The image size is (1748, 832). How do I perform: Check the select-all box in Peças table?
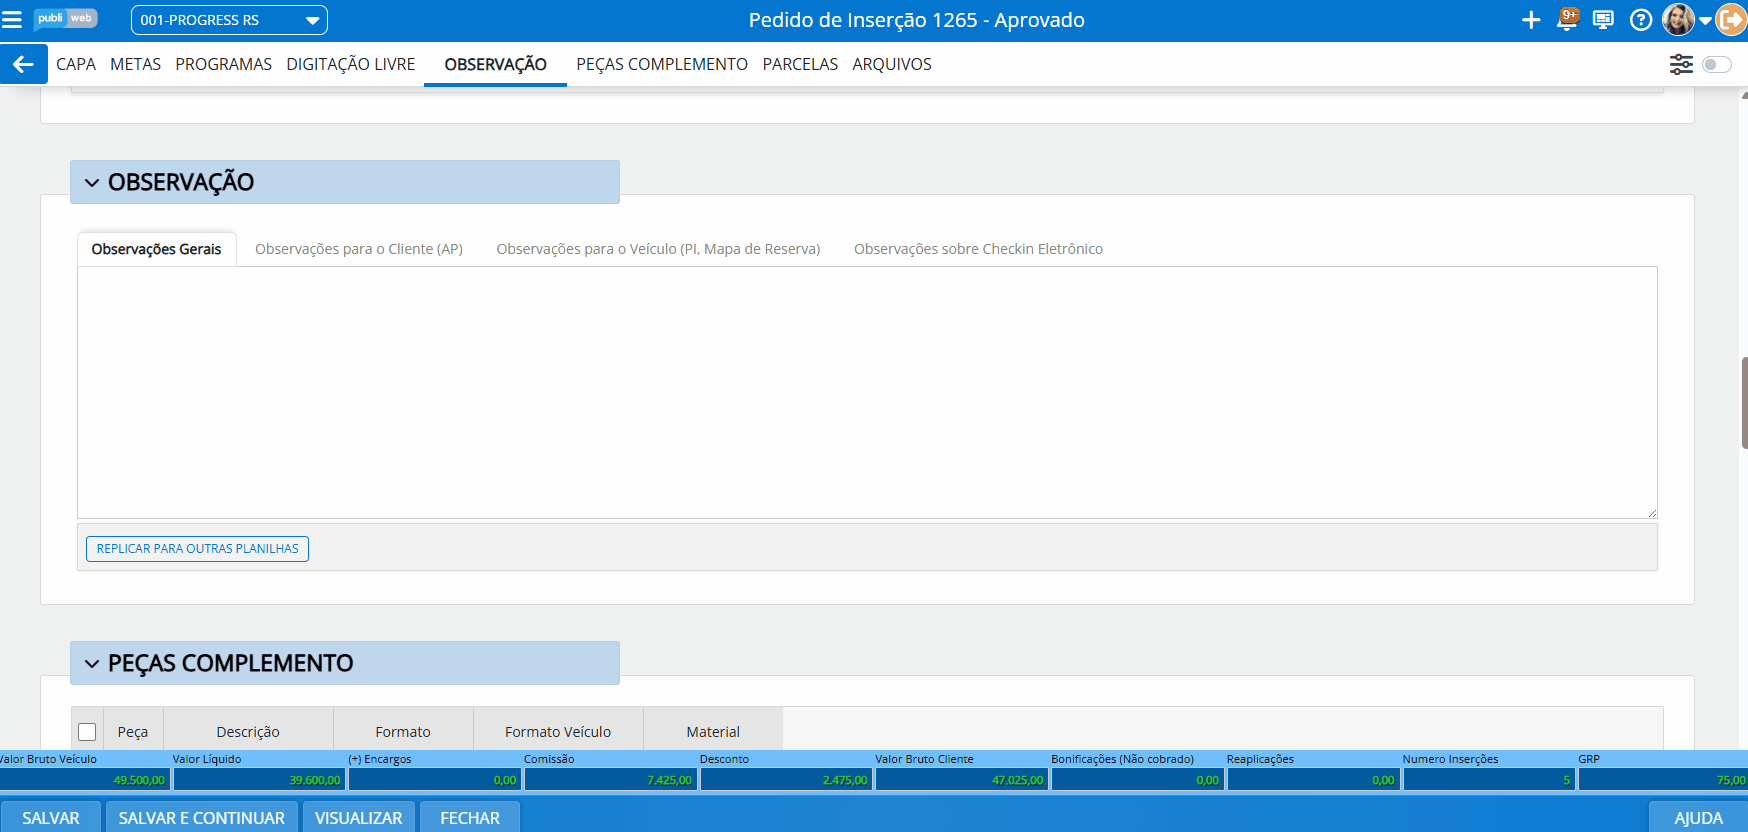(x=87, y=732)
